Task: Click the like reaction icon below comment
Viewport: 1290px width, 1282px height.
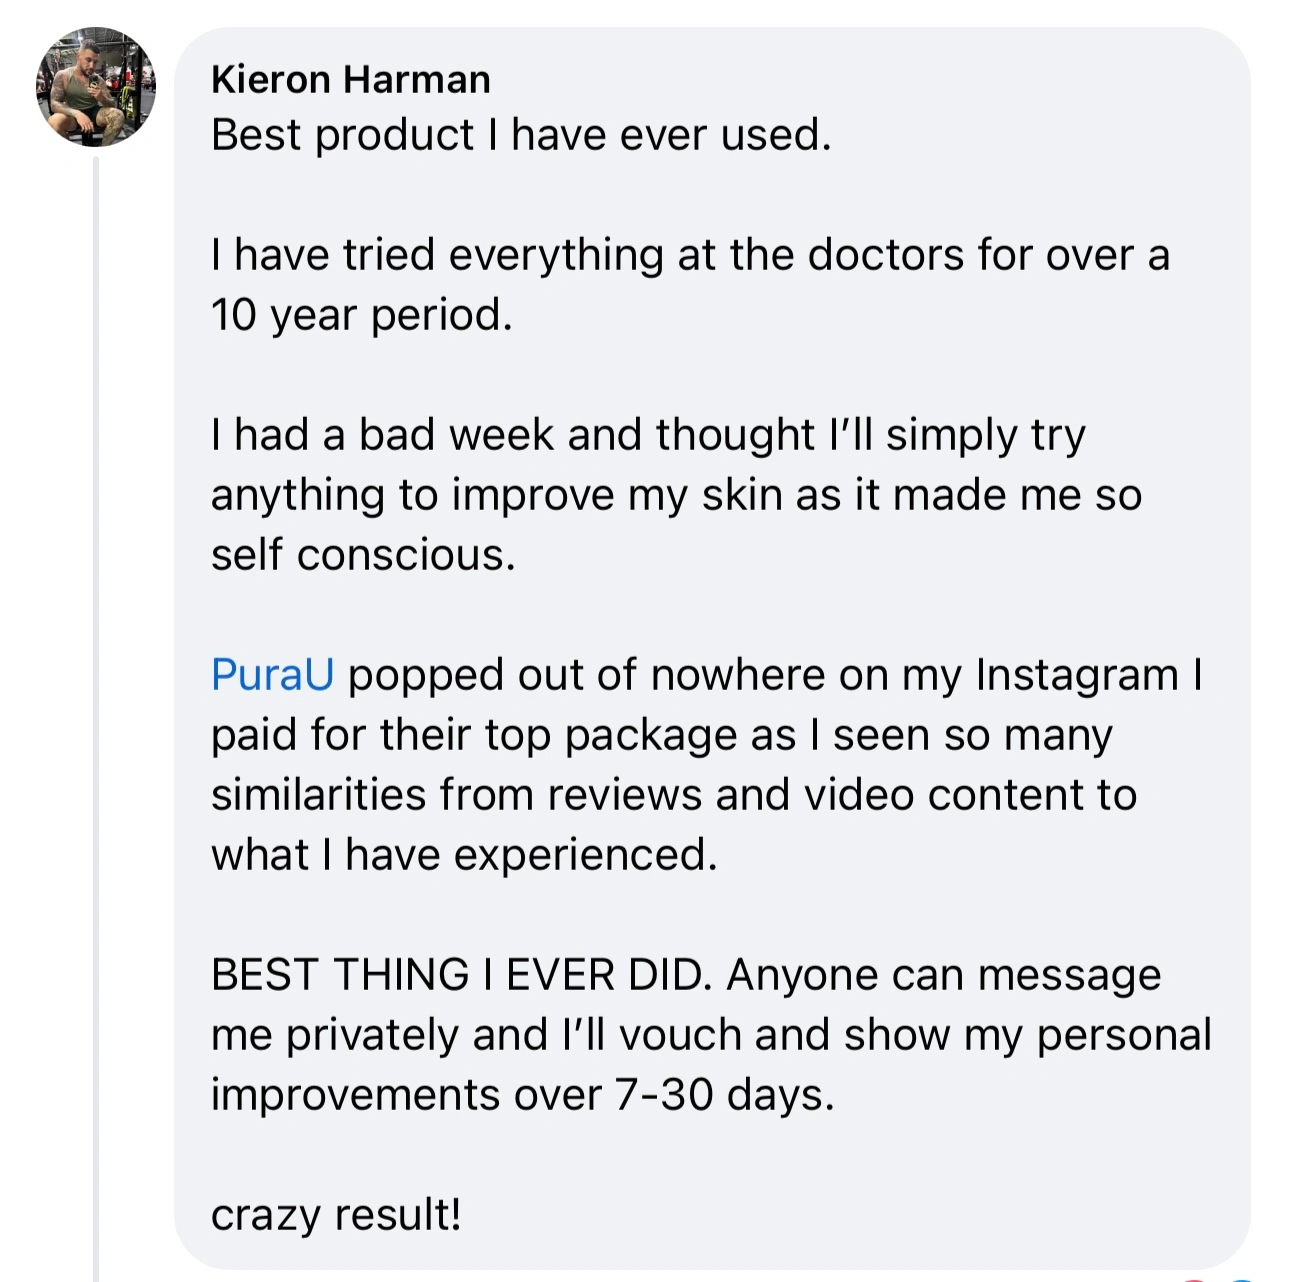Action: 1240,1278
